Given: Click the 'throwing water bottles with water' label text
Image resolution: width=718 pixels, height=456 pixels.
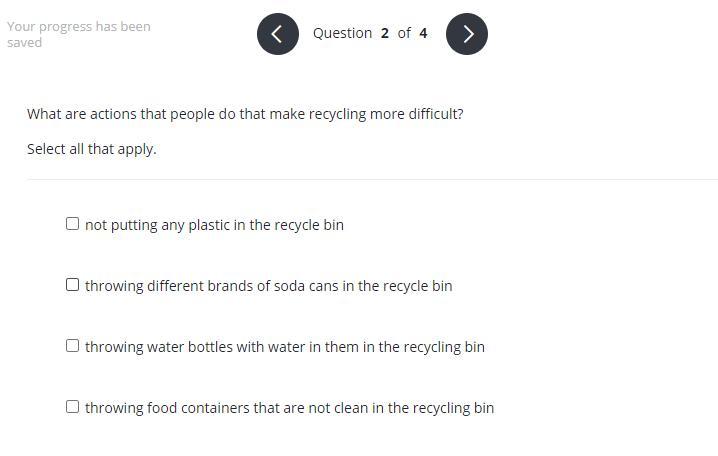Looking at the screenshot, I should click(284, 347).
